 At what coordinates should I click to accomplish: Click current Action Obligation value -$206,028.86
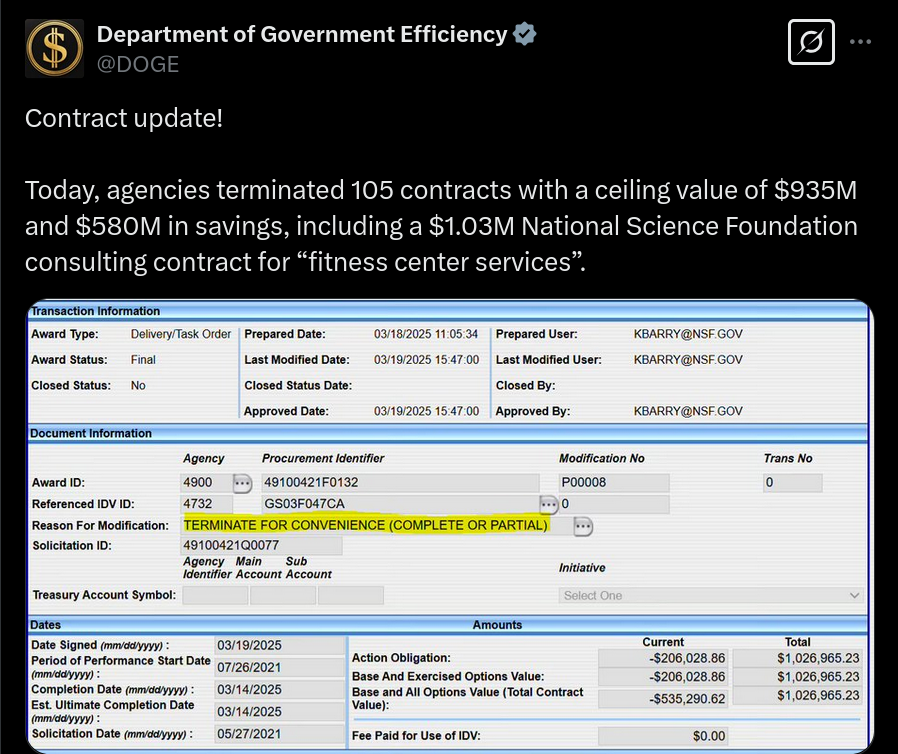(x=663, y=658)
